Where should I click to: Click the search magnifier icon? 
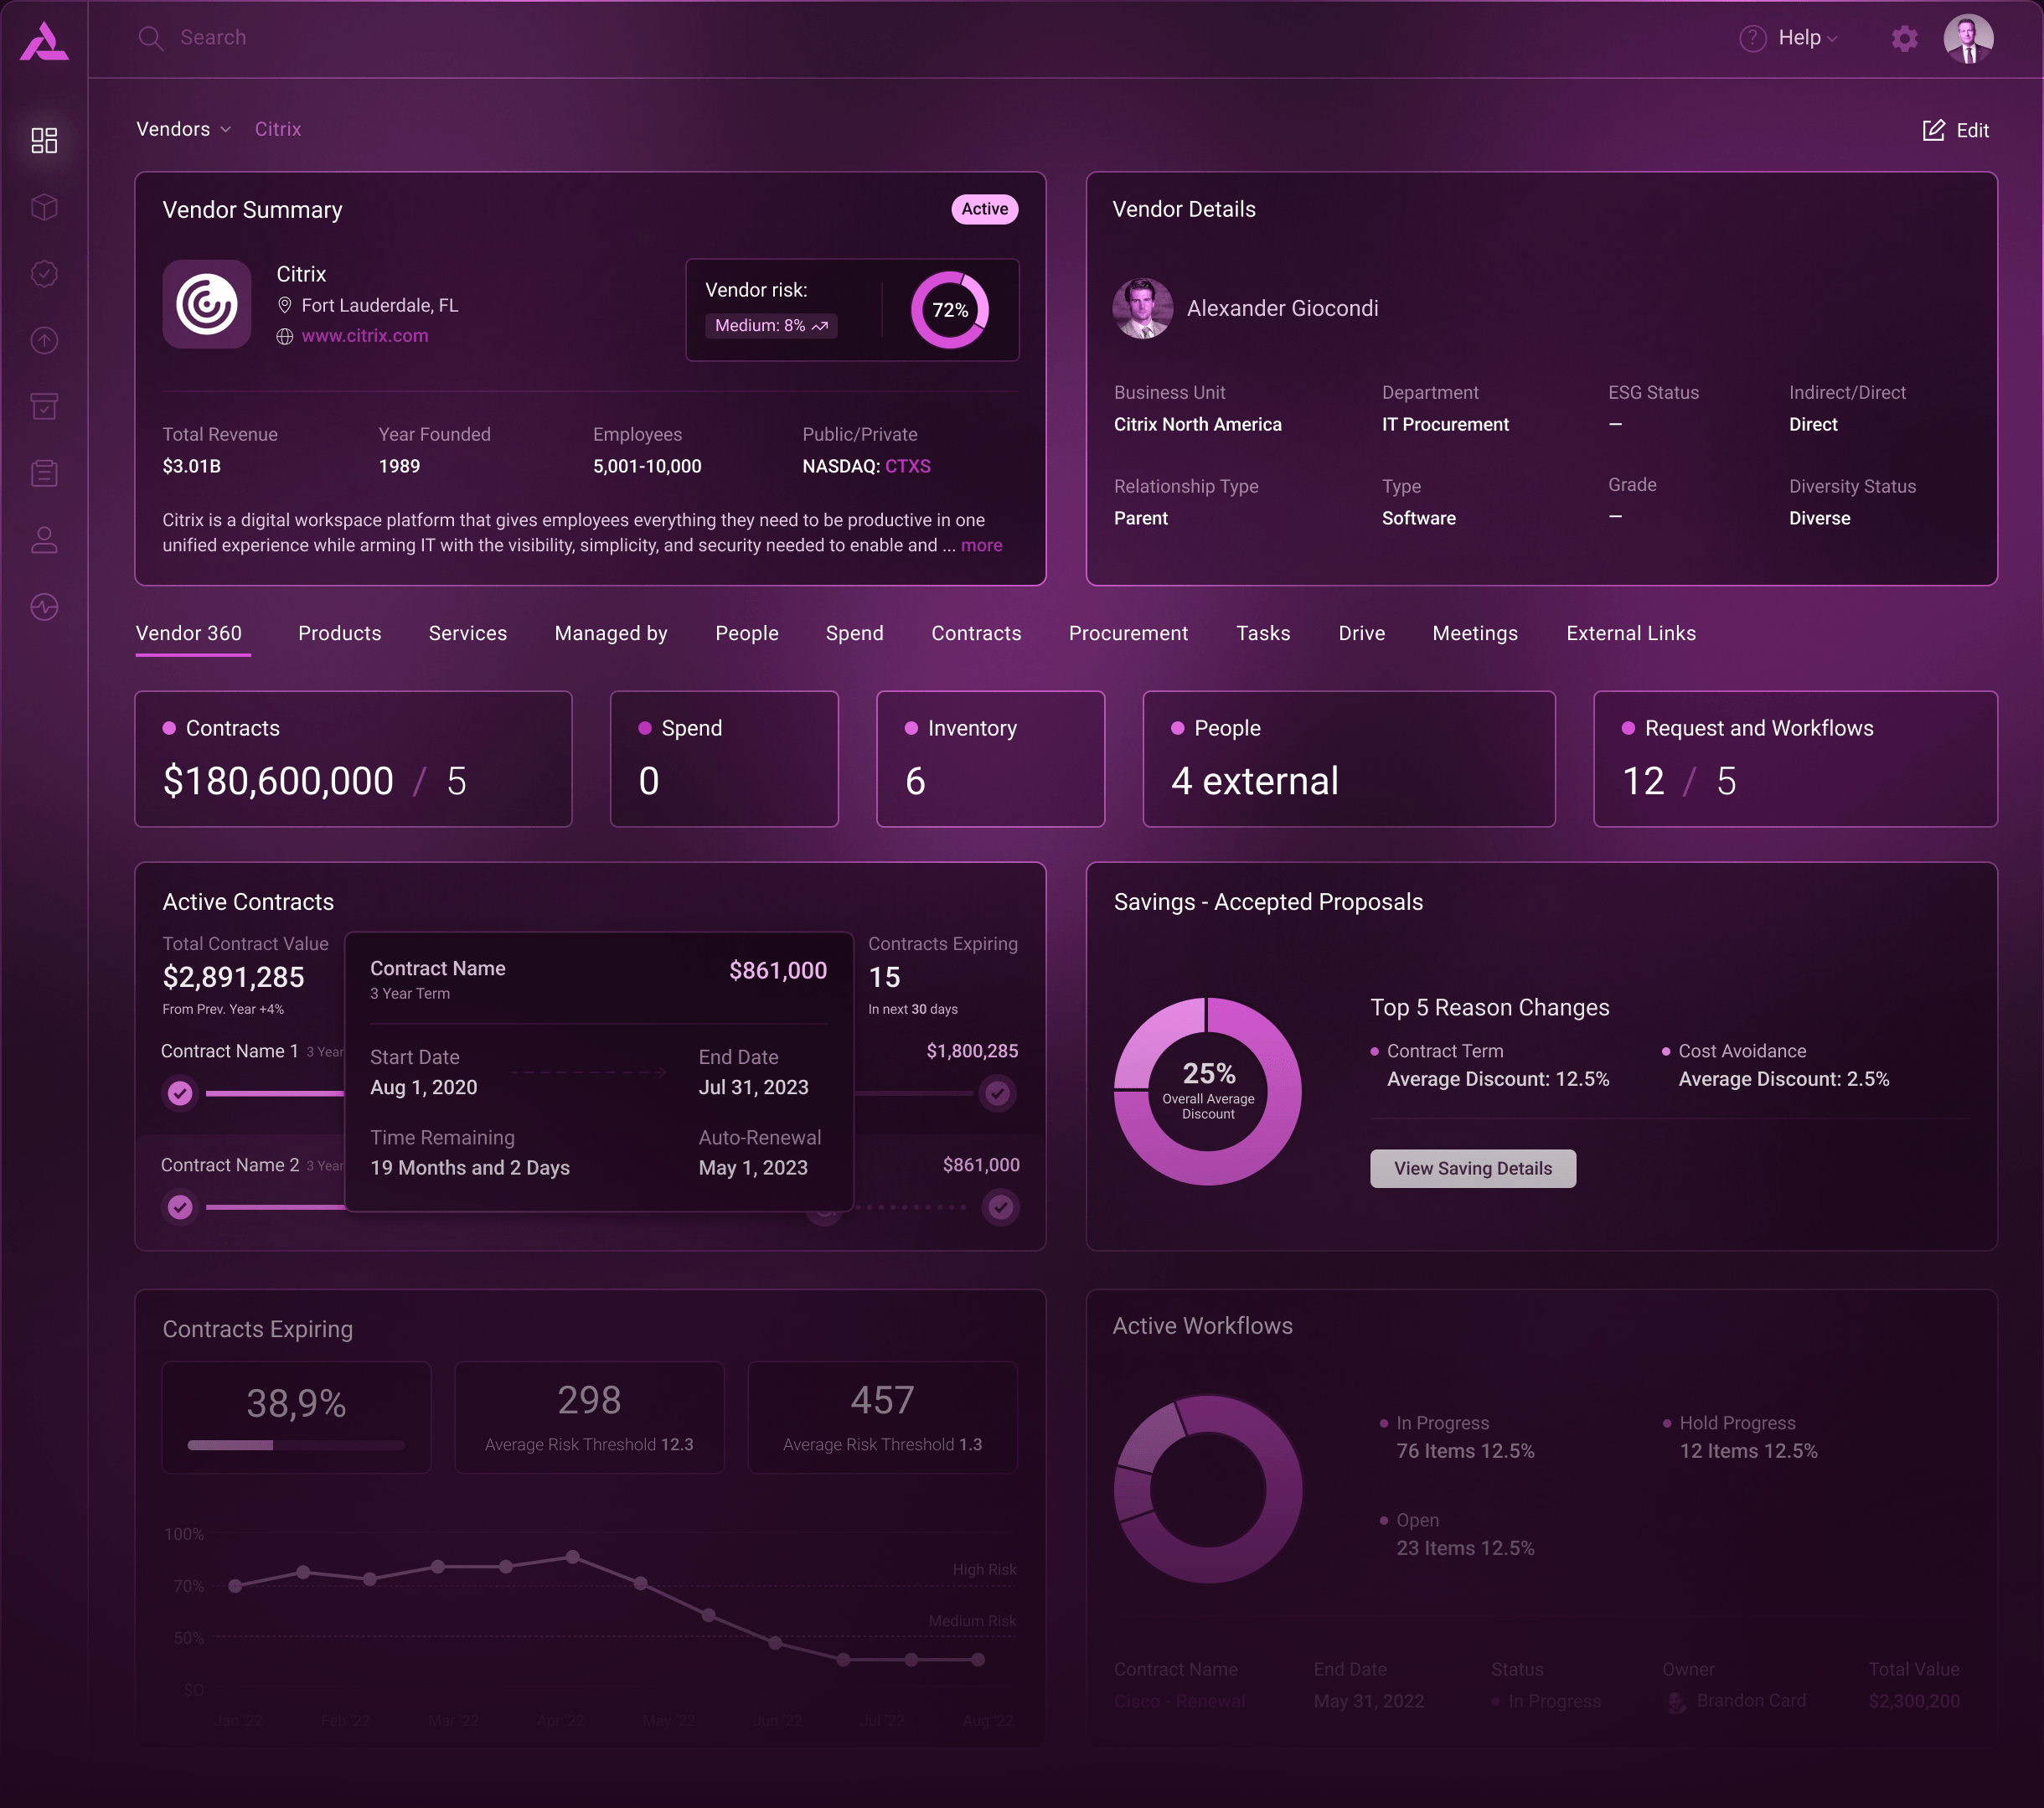(x=151, y=38)
